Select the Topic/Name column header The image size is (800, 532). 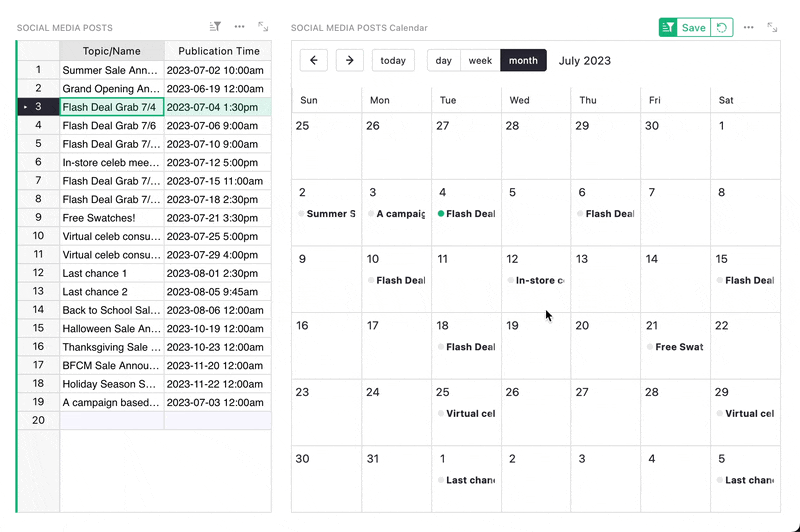point(111,51)
